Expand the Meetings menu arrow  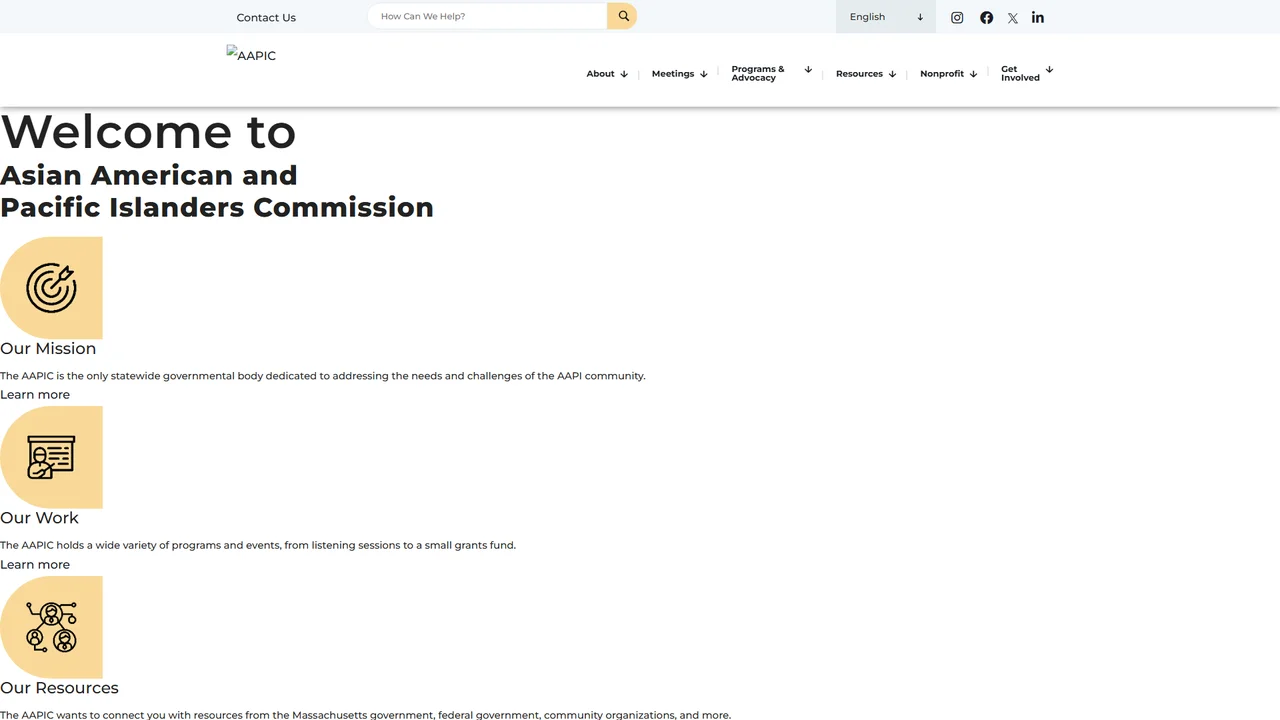click(x=704, y=74)
